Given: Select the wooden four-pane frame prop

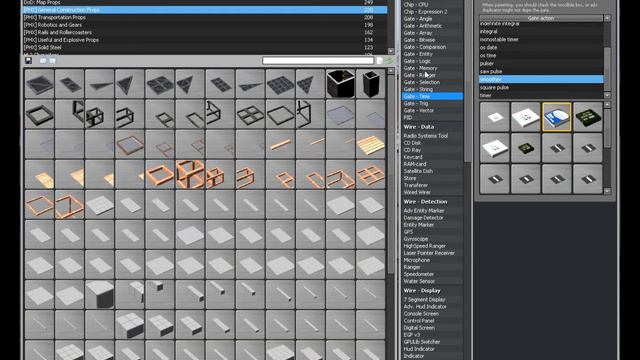Looking at the screenshot, I should pos(371,174).
